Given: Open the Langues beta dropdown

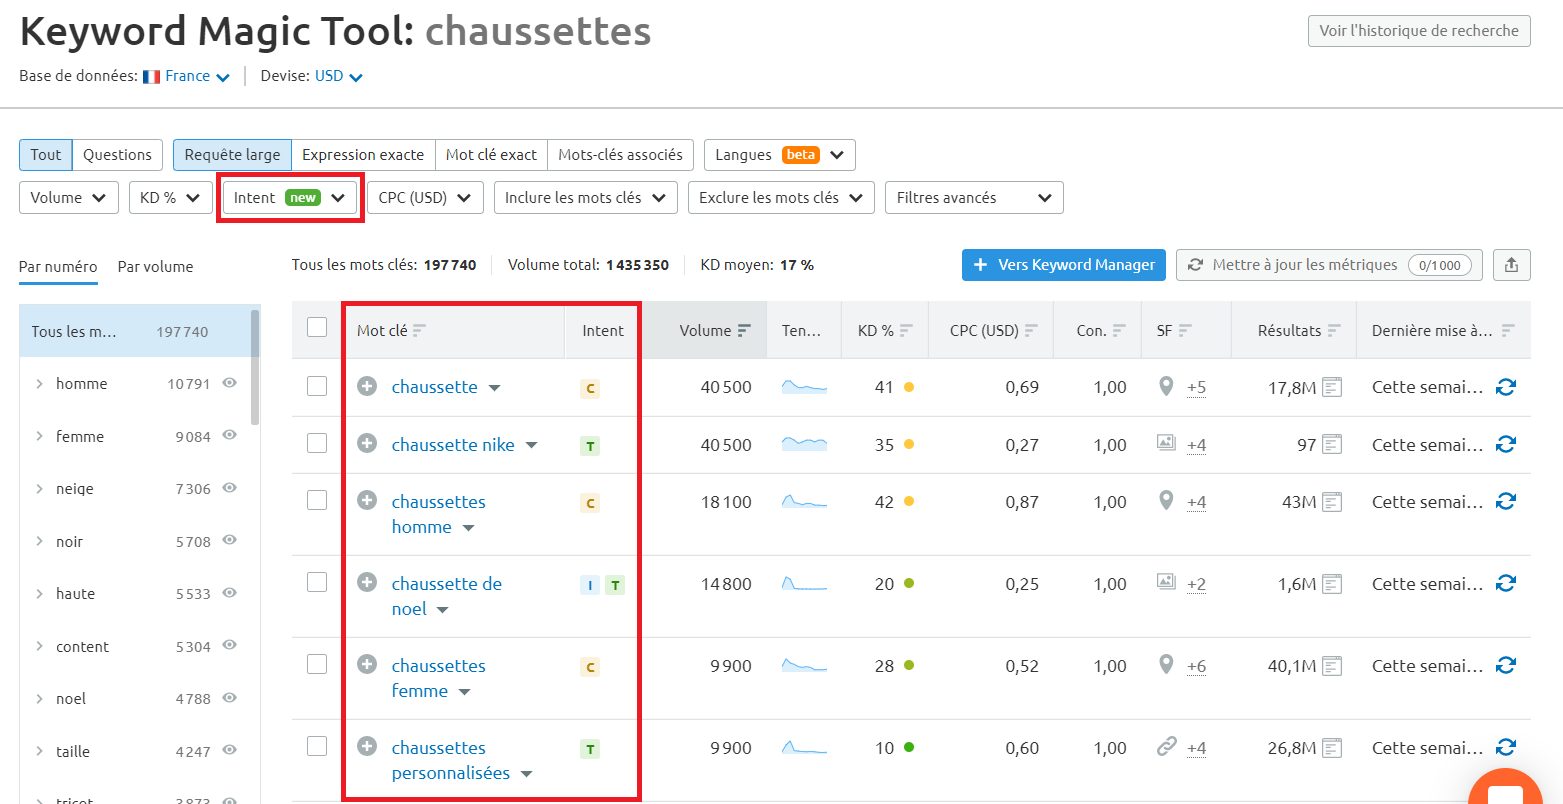Looking at the screenshot, I should (x=779, y=155).
